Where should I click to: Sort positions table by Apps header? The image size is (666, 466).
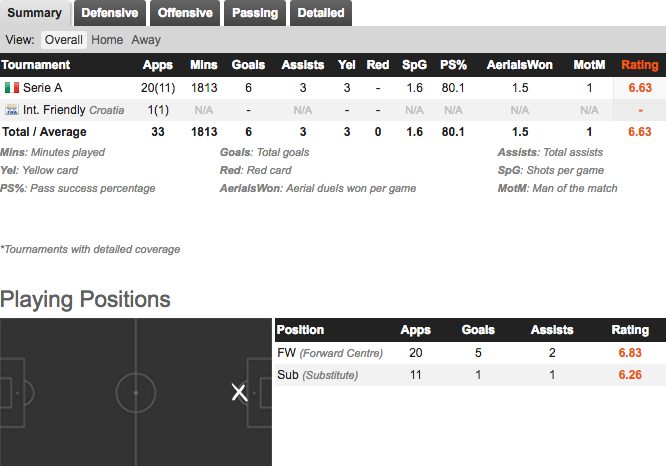tap(415, 330)
